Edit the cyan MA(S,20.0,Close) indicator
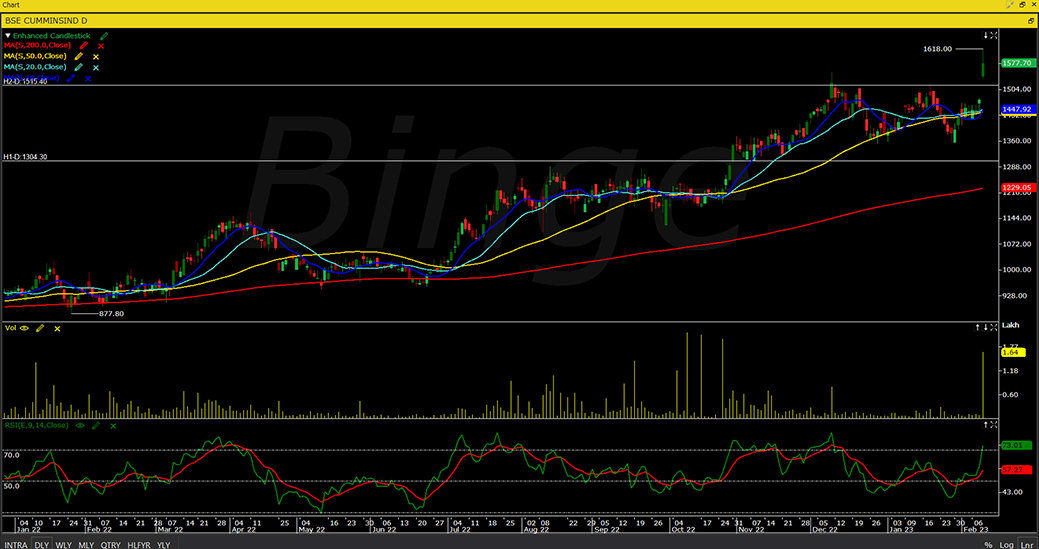Viewport: 1039px width, 549px height. [79, 67]
